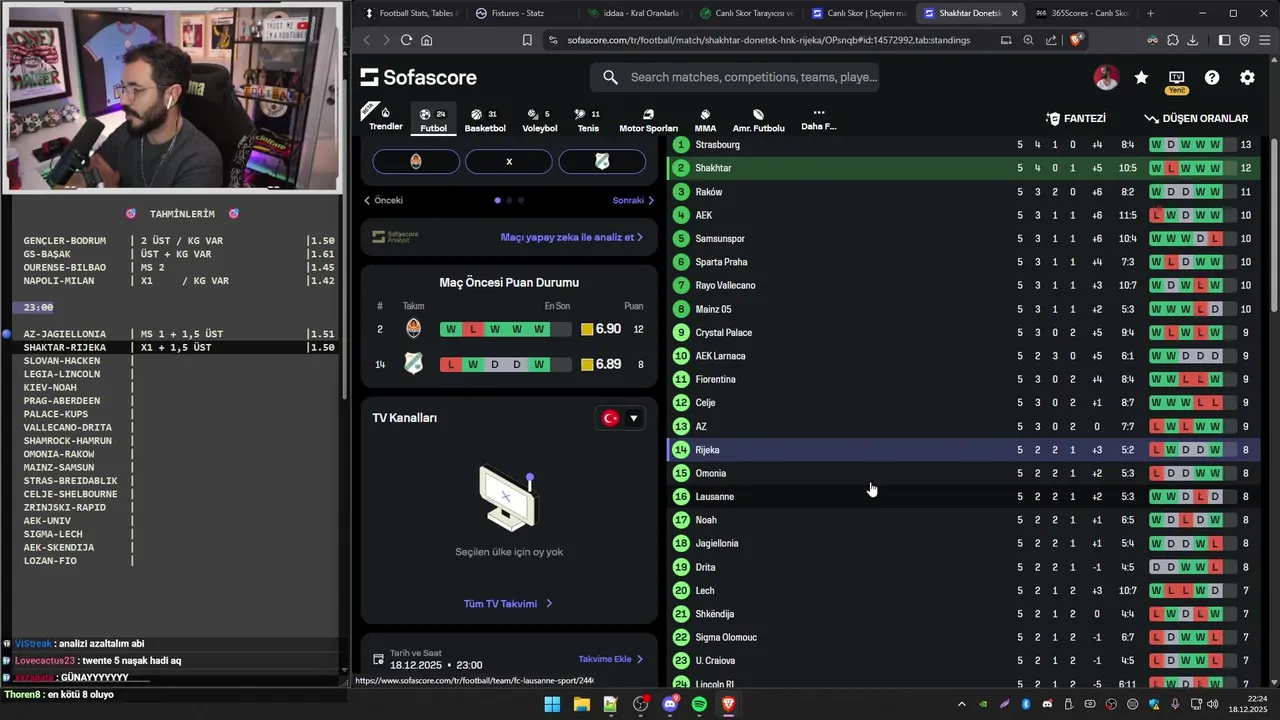Open File Explorer from the taskbar
This screenshot has width=1280, height=720.
pos(582,704)
